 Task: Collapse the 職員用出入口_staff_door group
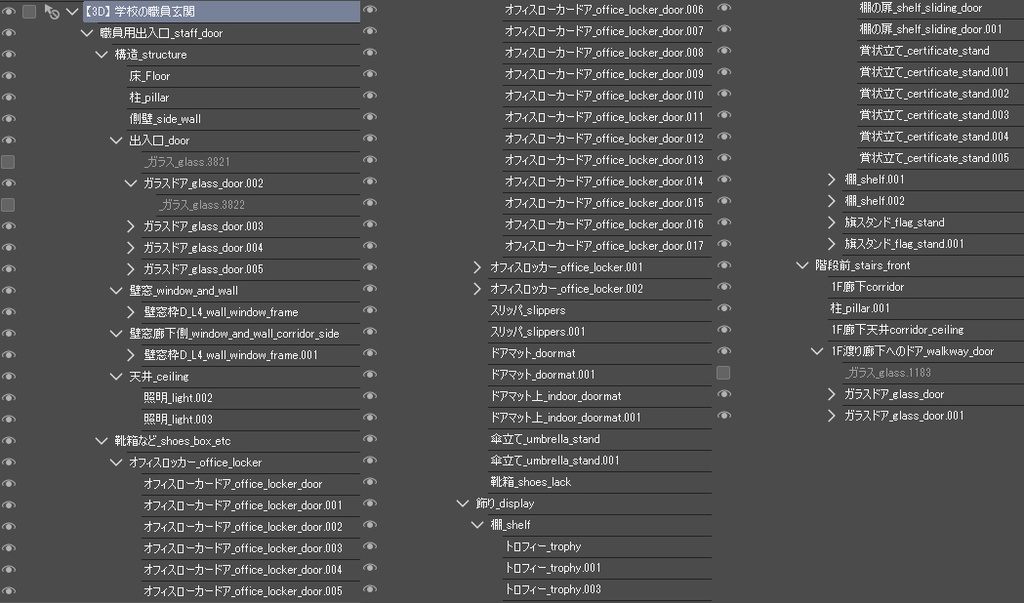click(x=87, y=33)
